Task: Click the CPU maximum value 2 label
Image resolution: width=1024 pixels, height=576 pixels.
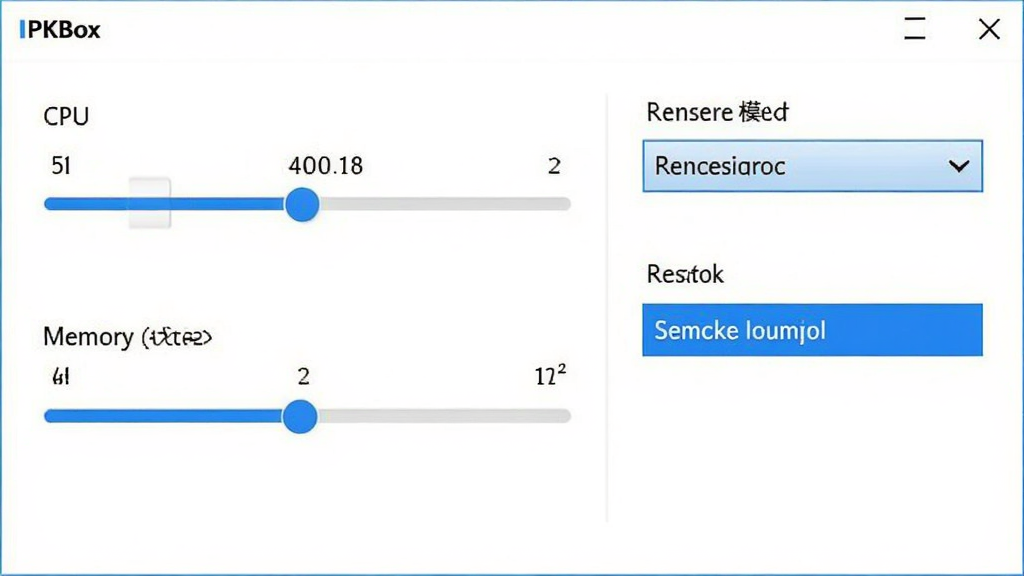Action: point(554,166)
